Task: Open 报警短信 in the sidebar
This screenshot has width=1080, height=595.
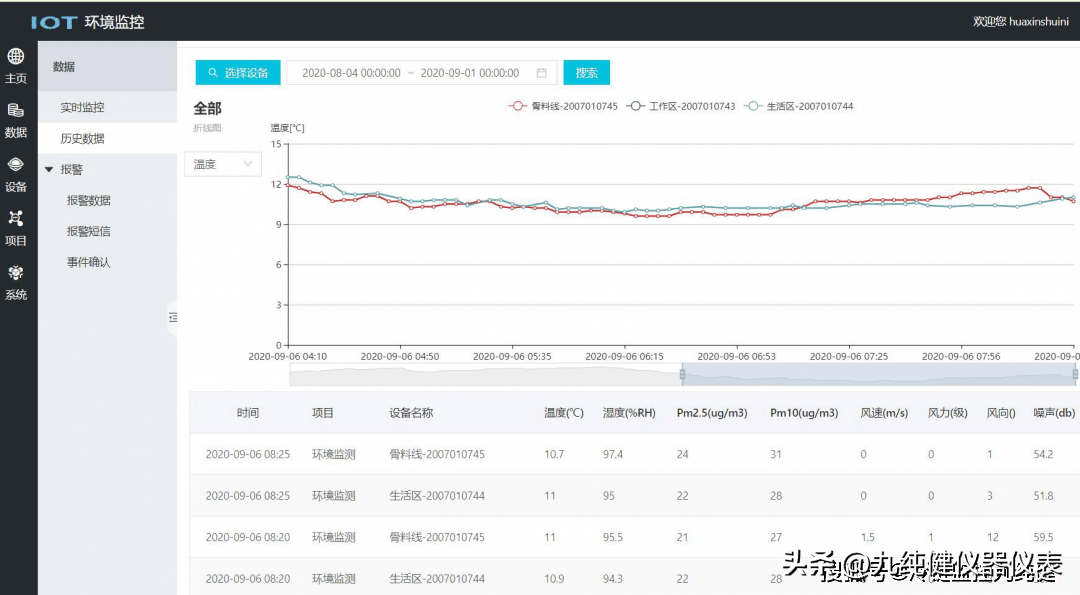Action: click(89, 231)
